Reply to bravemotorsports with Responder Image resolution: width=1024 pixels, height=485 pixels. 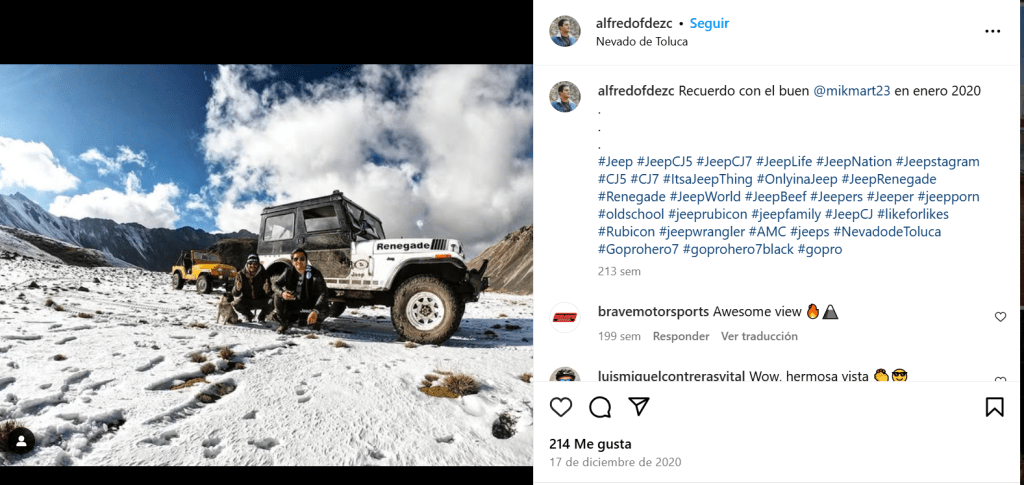[x=680, y=336]
